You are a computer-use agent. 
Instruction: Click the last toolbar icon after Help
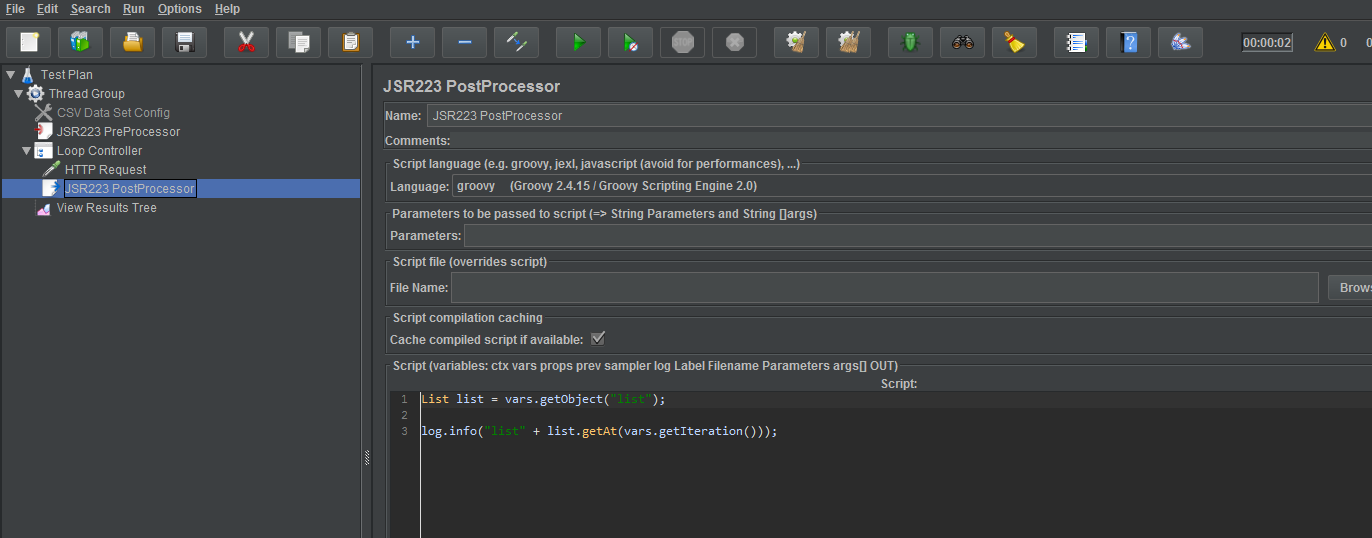(1180, 42)
